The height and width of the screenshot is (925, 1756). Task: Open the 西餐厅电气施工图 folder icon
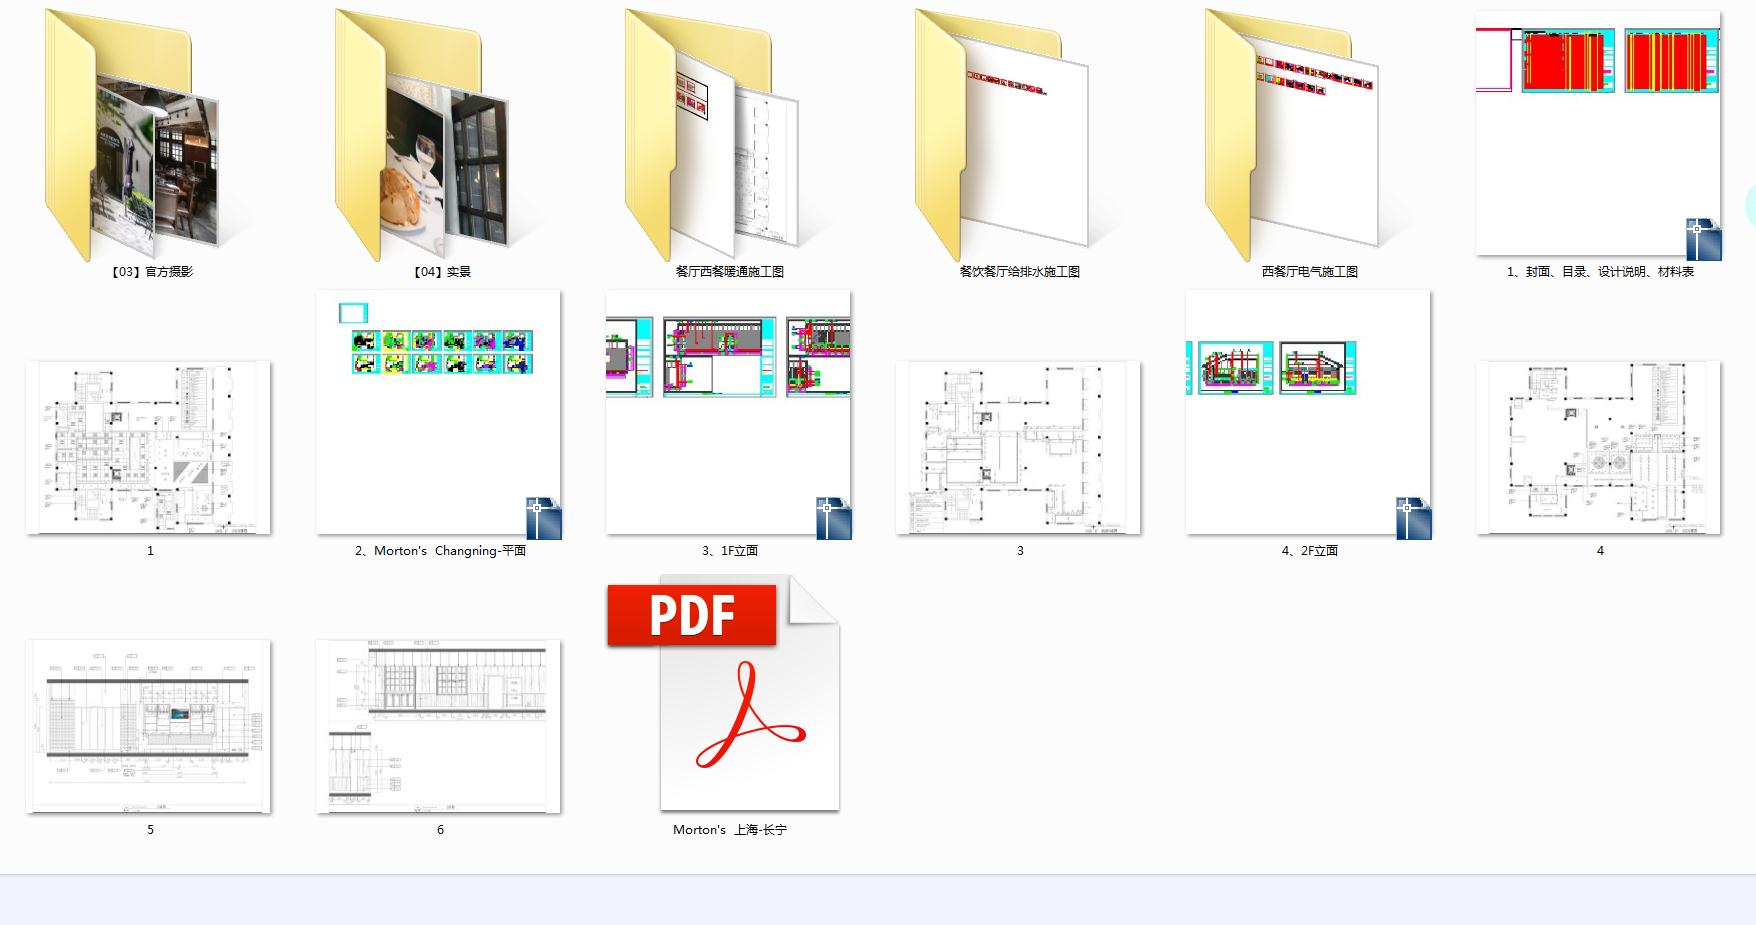(x=1291, y=136)
